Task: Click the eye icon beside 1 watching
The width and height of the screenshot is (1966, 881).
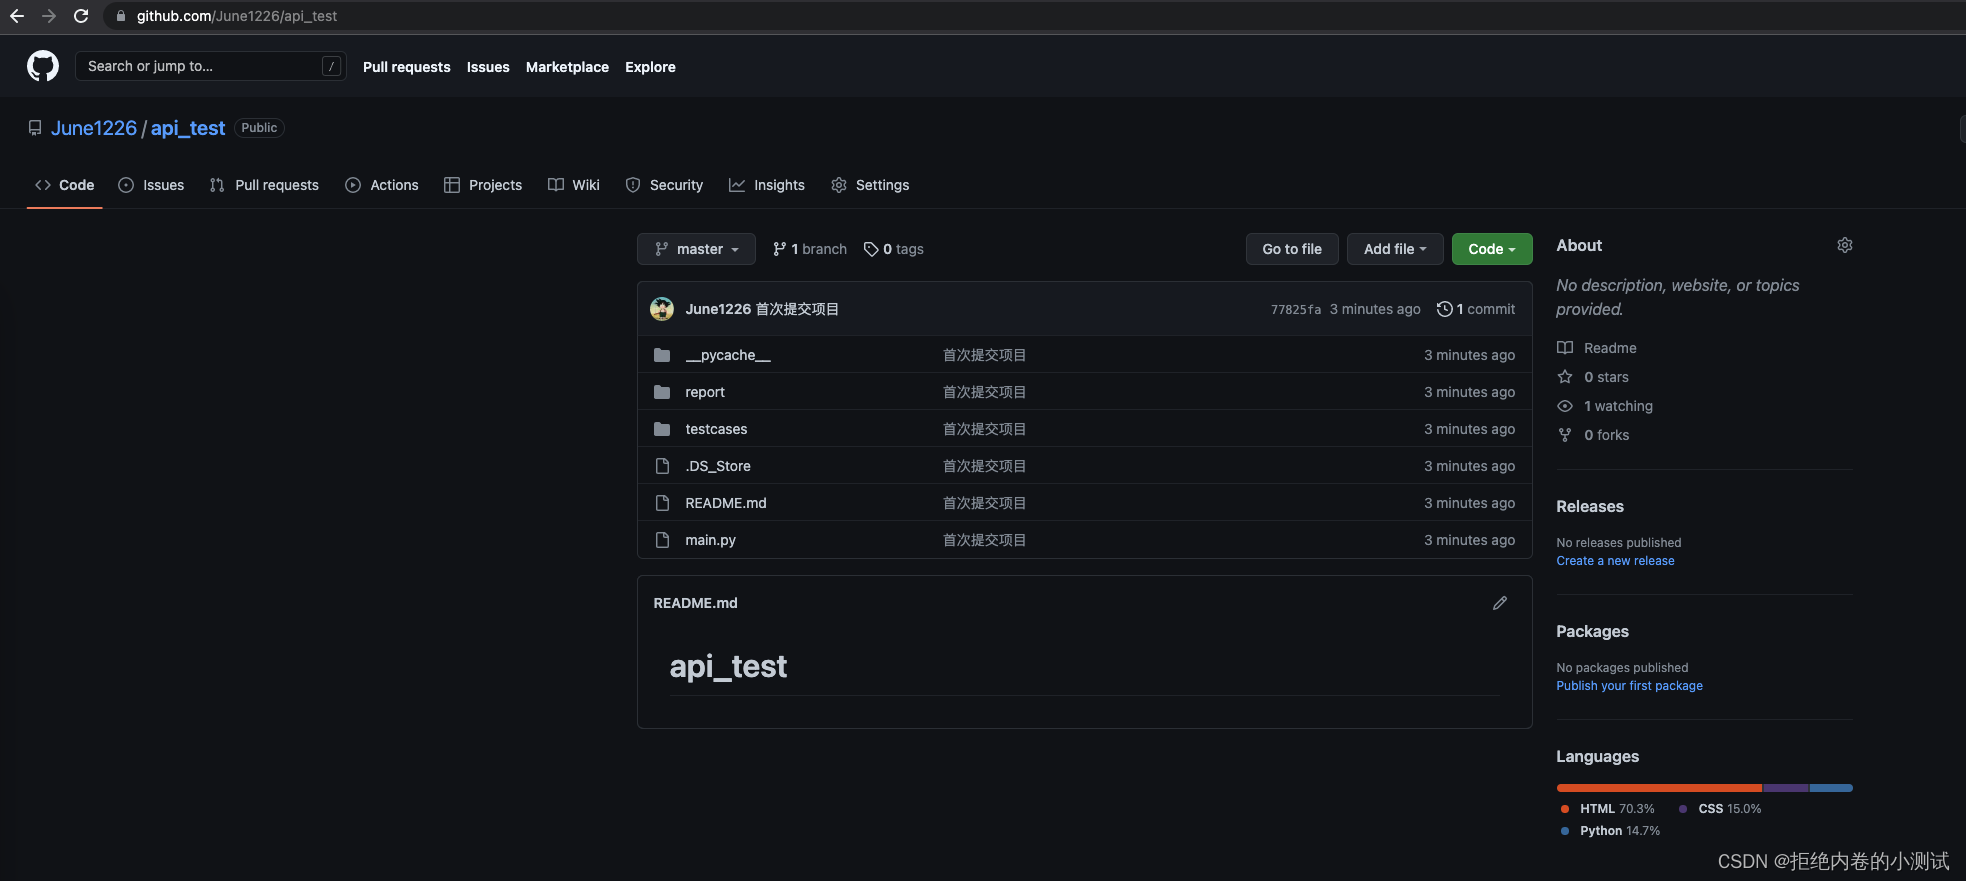Action: coord(1565,406)
